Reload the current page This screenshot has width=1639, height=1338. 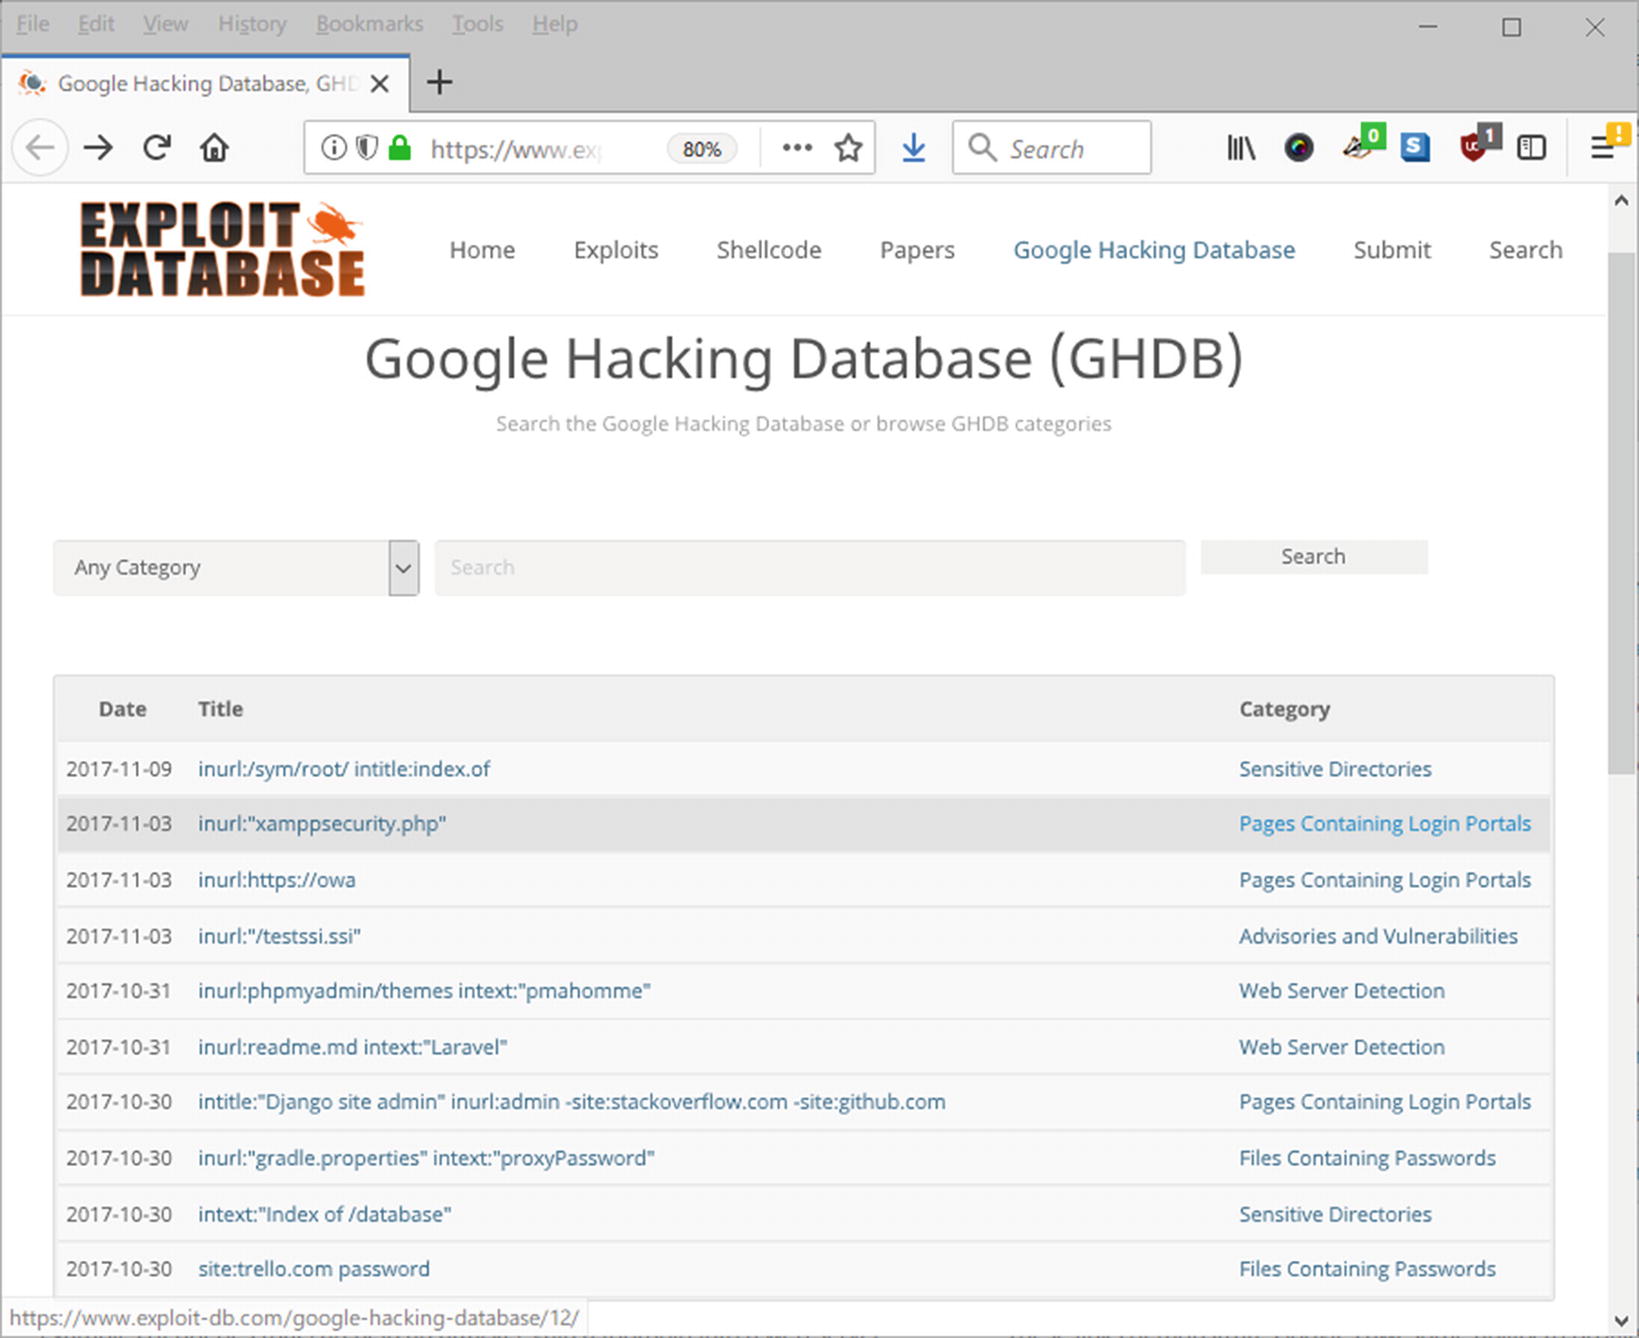[157, 148]
